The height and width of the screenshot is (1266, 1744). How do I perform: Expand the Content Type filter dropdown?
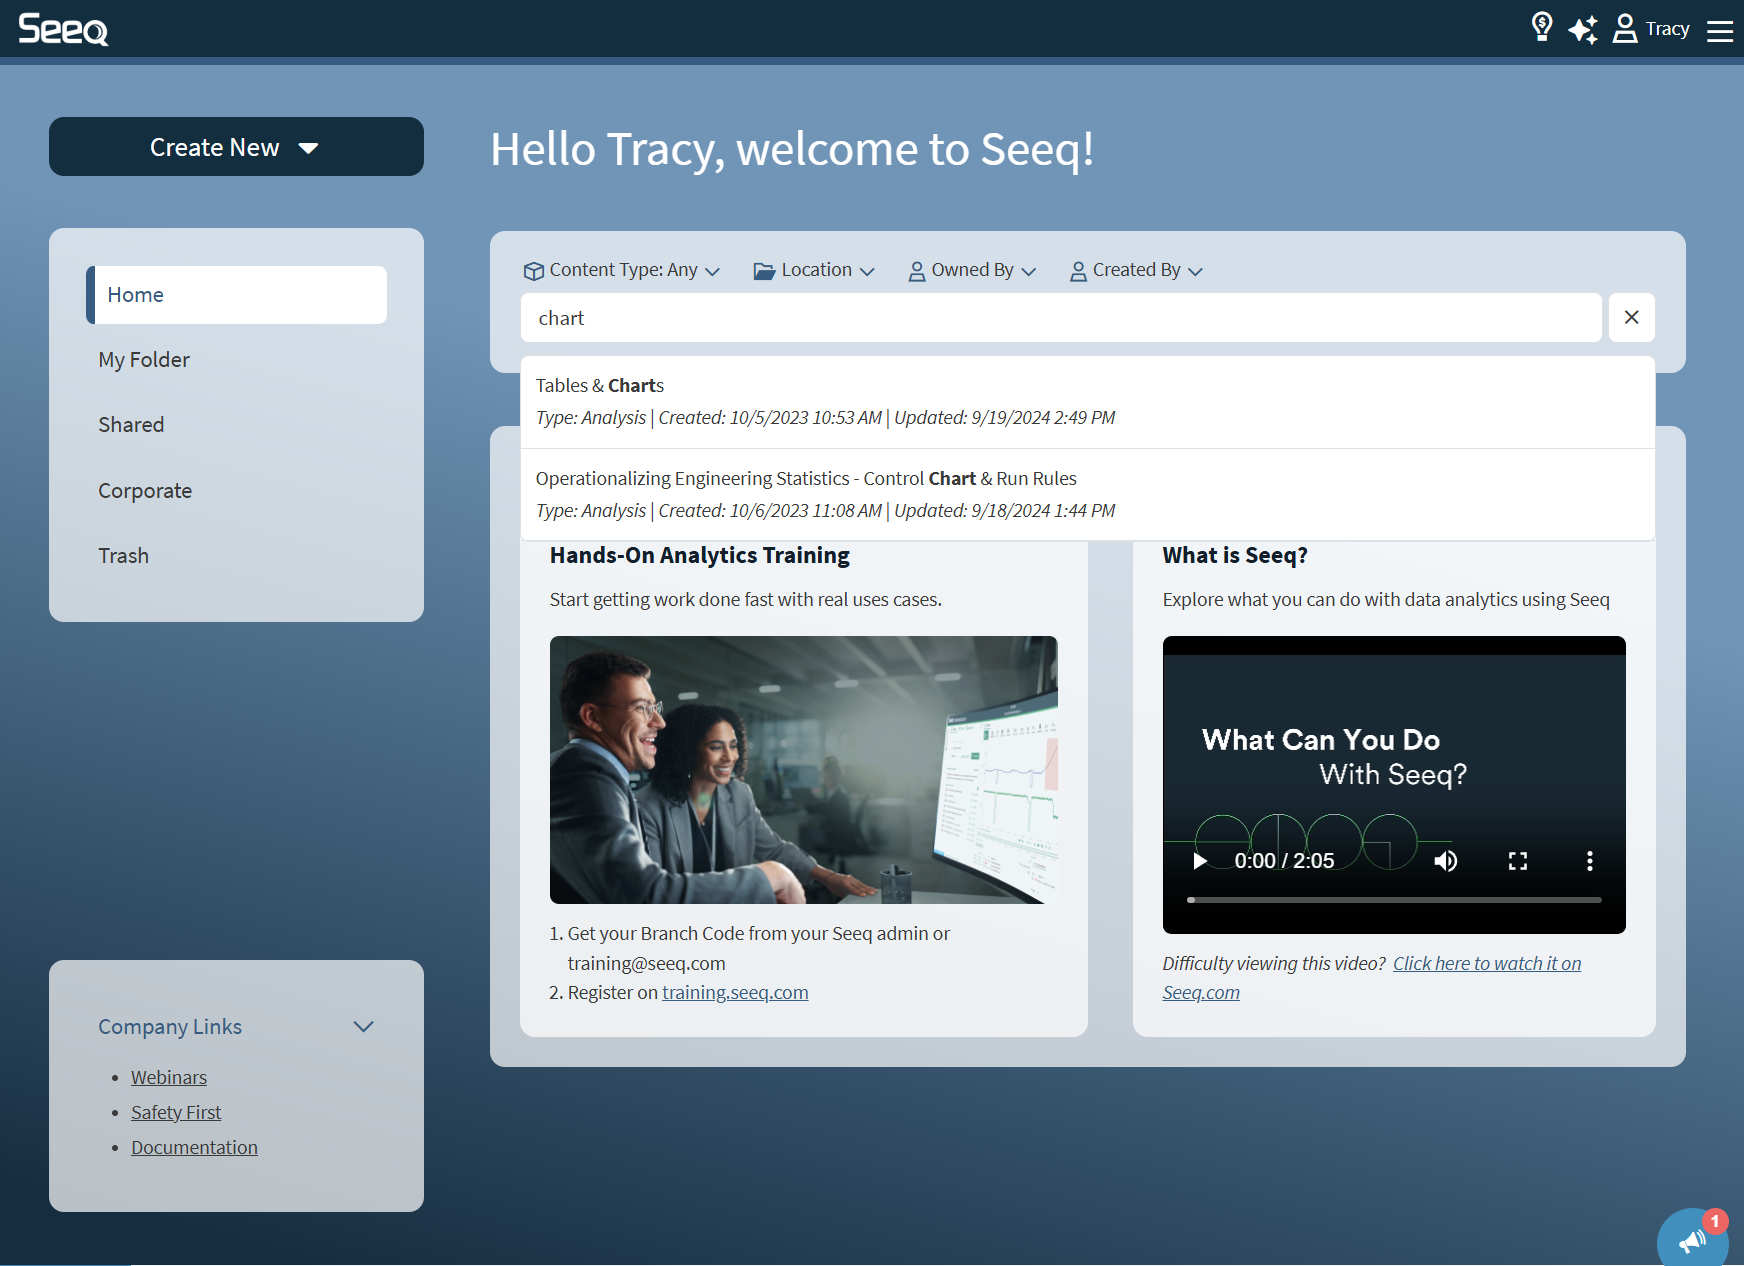tap(622, 270)
